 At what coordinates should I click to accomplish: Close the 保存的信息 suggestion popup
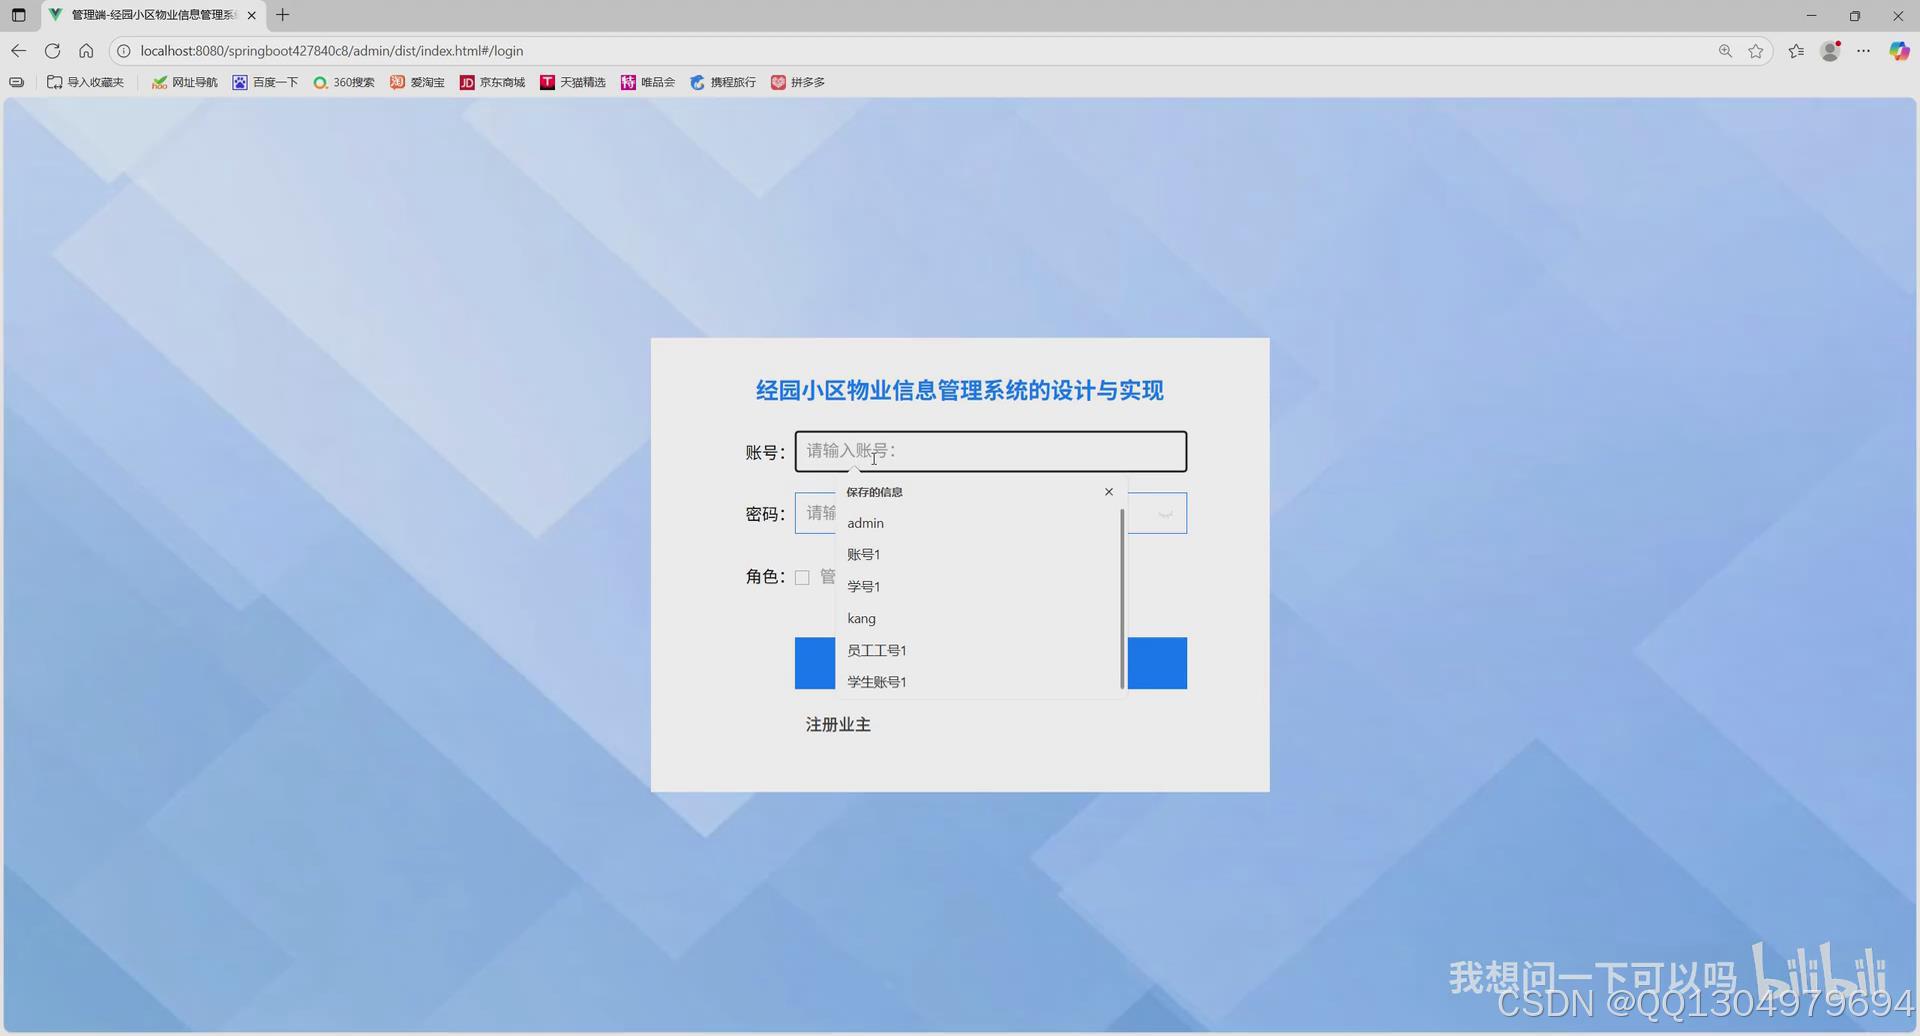tap(1109, 492)
